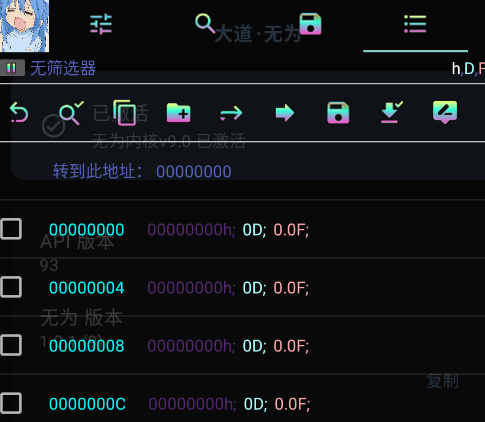The height and width of the screenshot is (422, 485).
Task: Check the box for address 00000008
Action: click(x=11, y=345)
